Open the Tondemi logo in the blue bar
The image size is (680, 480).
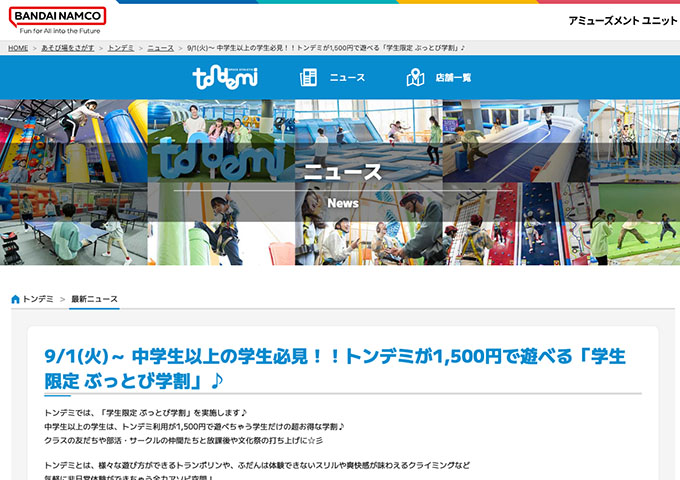click(225, 78)
